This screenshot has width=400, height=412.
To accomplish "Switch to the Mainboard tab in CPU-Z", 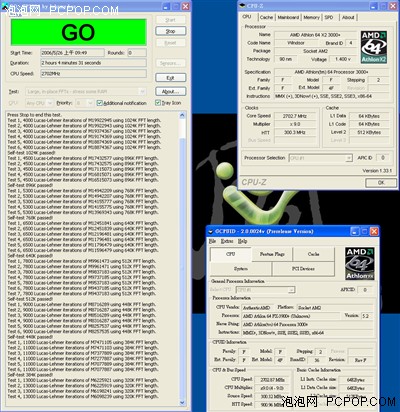I will pos(288,17).
